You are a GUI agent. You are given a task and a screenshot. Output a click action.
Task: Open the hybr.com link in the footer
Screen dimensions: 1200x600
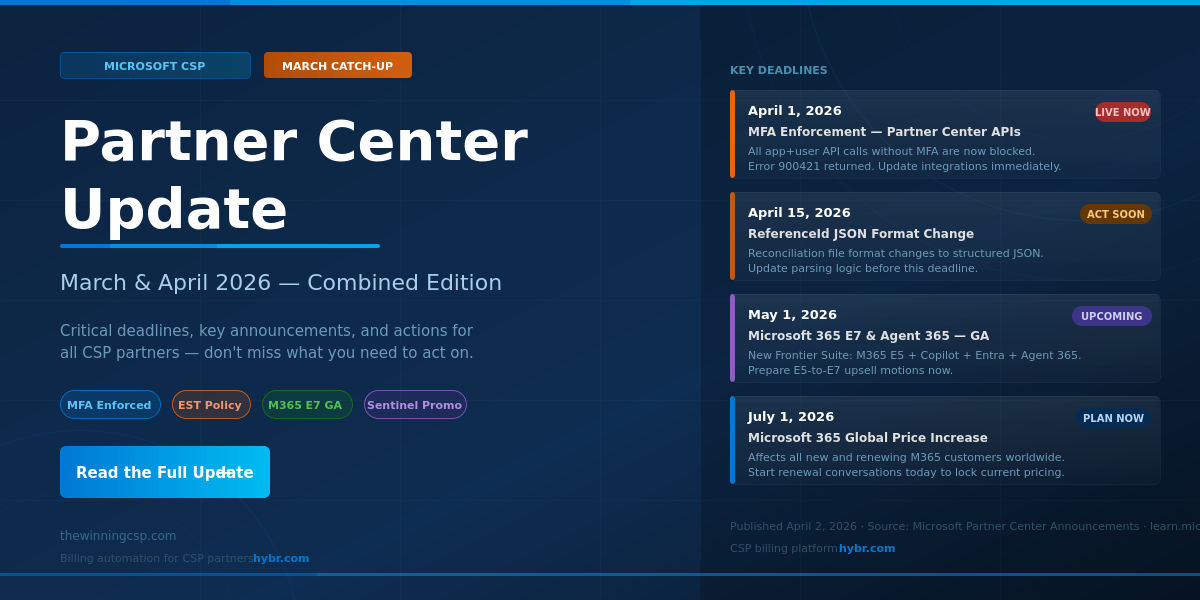(x=281, y=558)
